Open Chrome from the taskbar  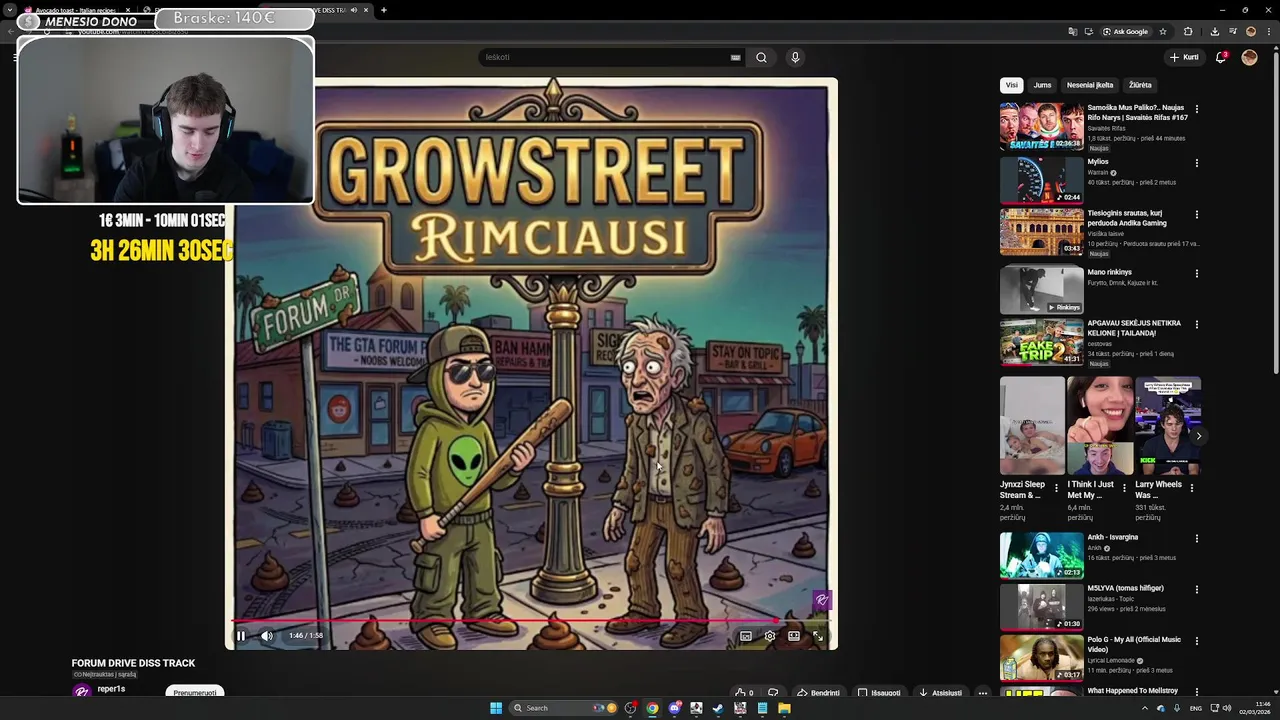(x=652, y=708)
